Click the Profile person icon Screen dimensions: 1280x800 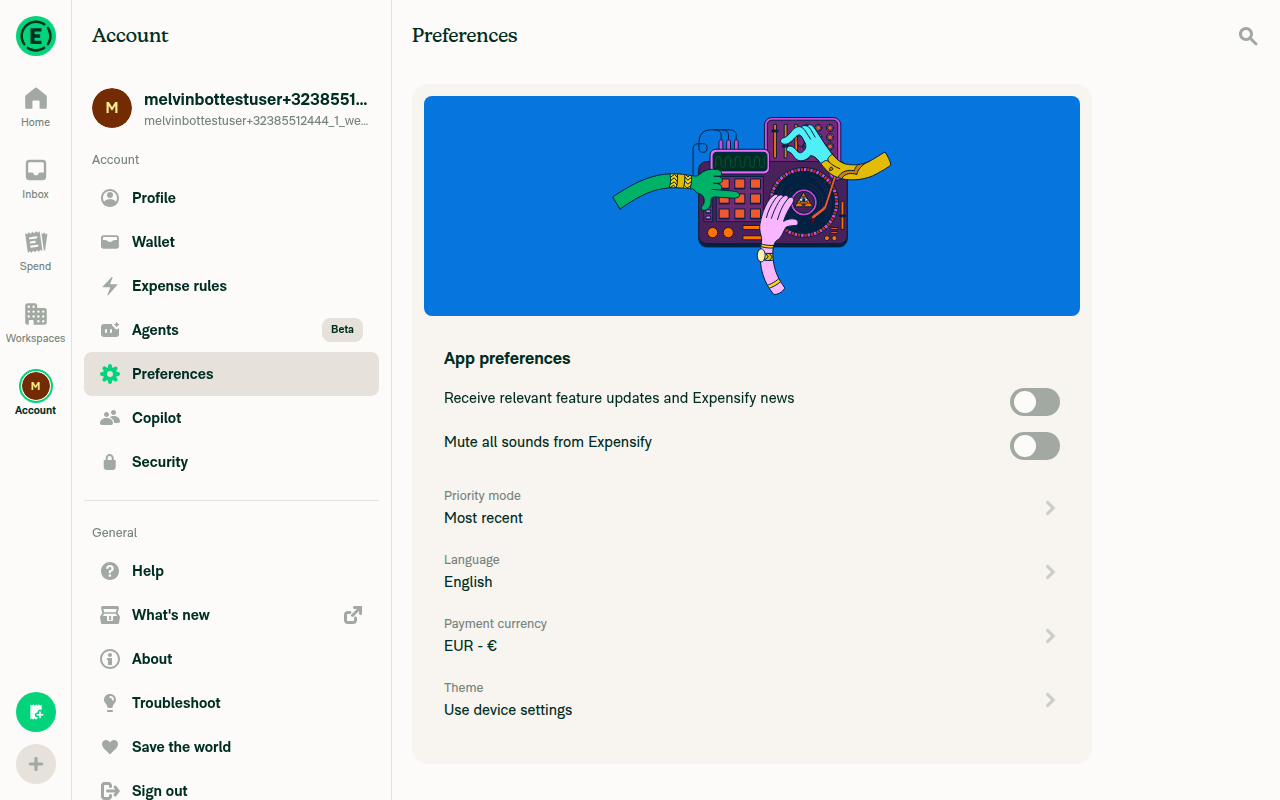click(x=110, y=198)
